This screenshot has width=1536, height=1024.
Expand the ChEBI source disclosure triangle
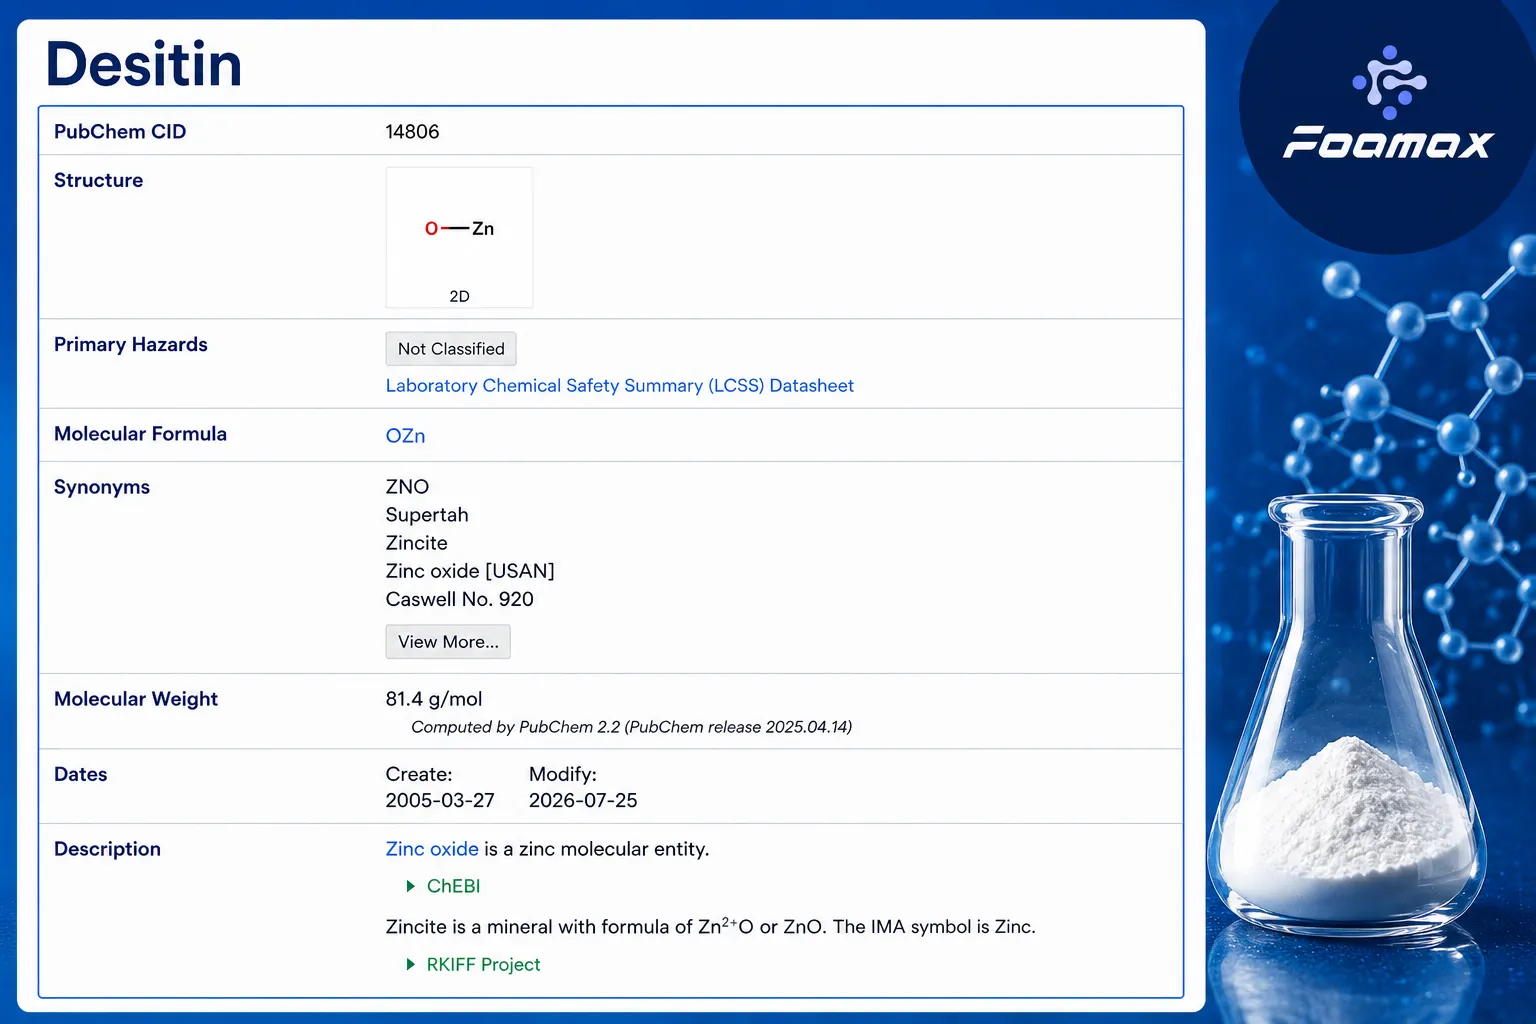click(x=411, y=886)
